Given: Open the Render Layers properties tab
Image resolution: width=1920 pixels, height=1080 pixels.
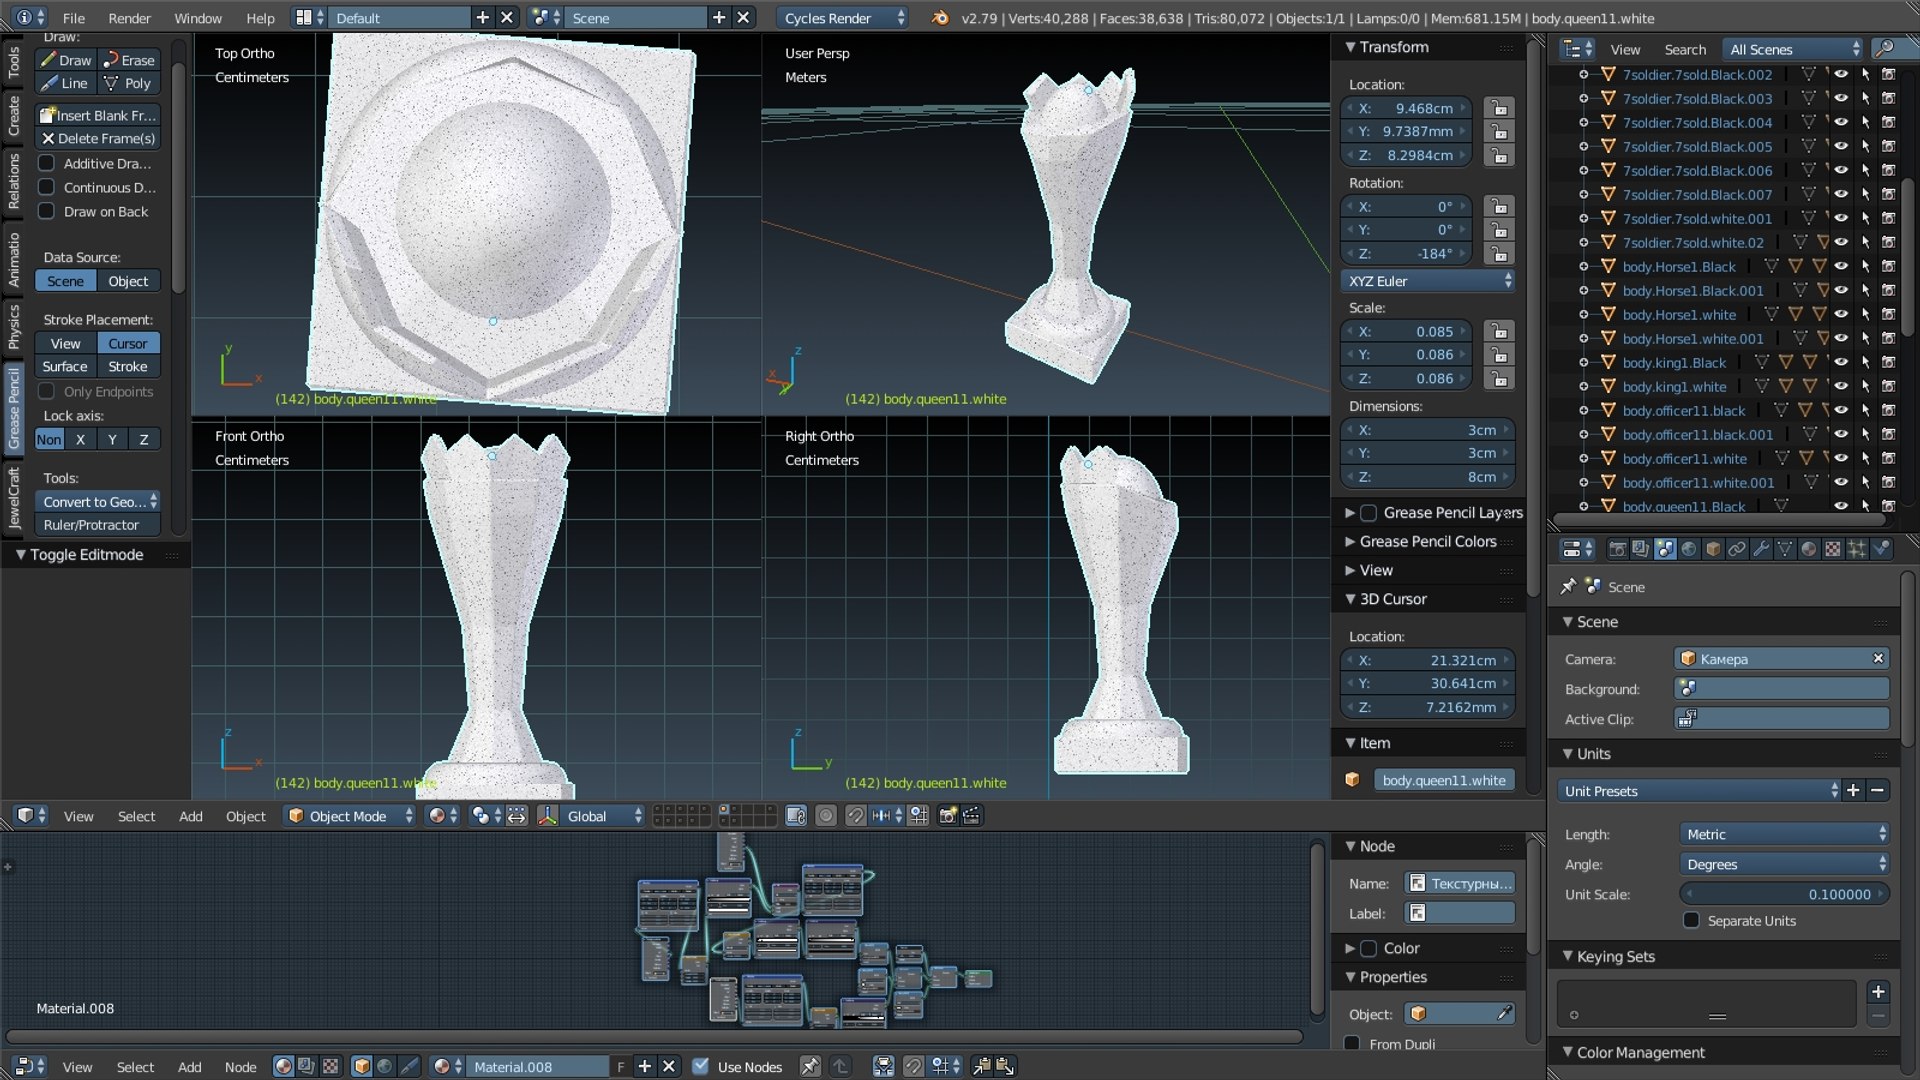Looking at the screenshot, I should pos(1641,549).
